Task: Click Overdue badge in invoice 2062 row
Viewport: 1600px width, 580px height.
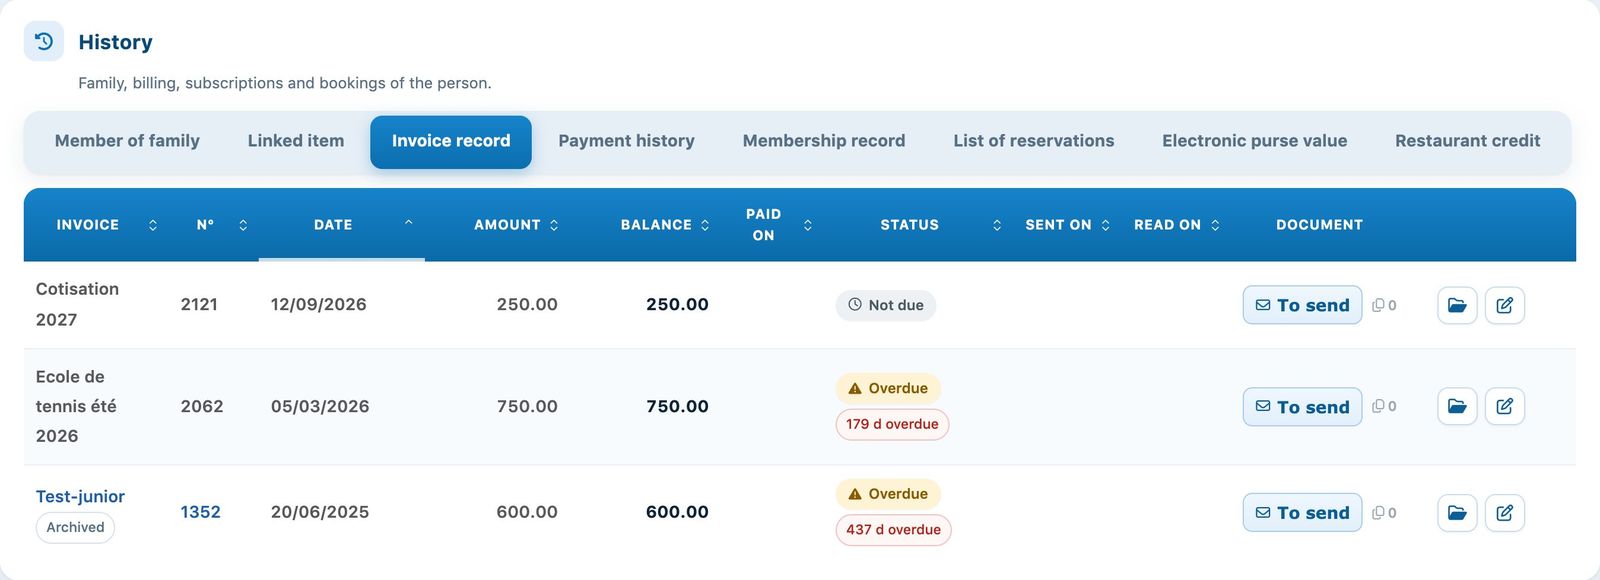Action: pos(888,388)
